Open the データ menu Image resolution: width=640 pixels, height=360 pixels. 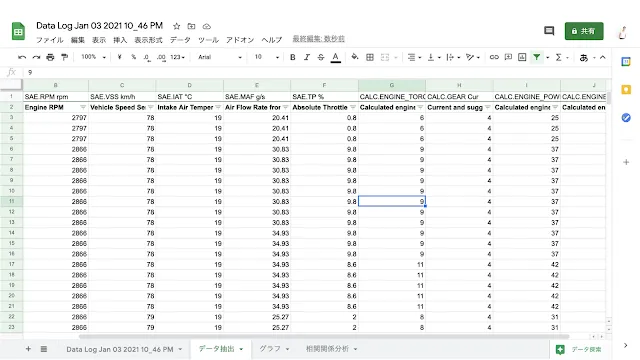180,40
